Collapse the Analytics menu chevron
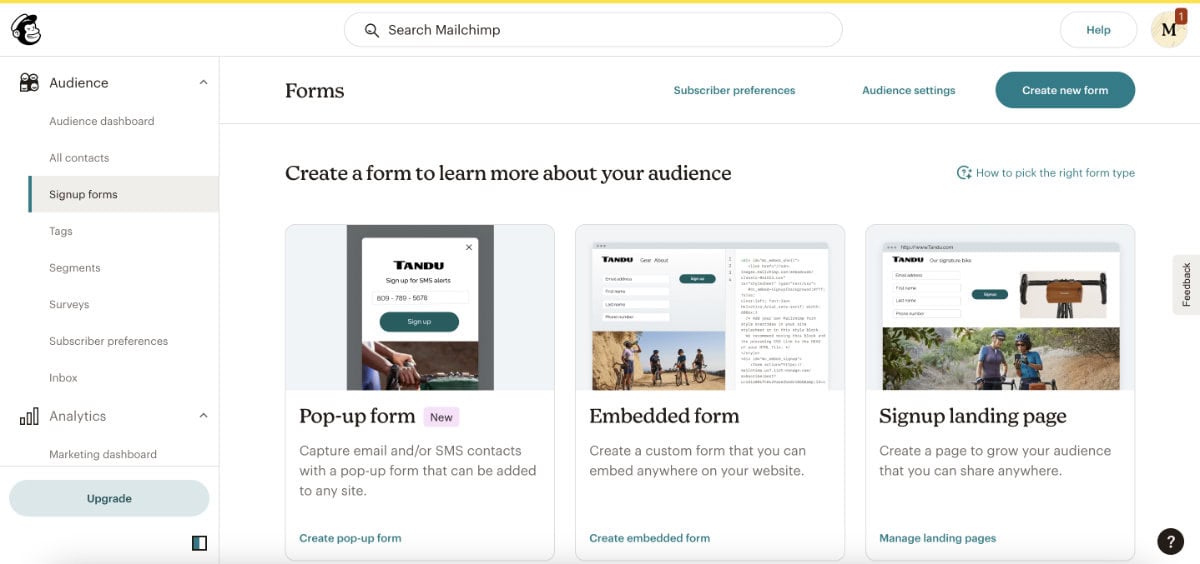Image resolution: width=1200 pixels, height=564 pixels. click(203, 416)
